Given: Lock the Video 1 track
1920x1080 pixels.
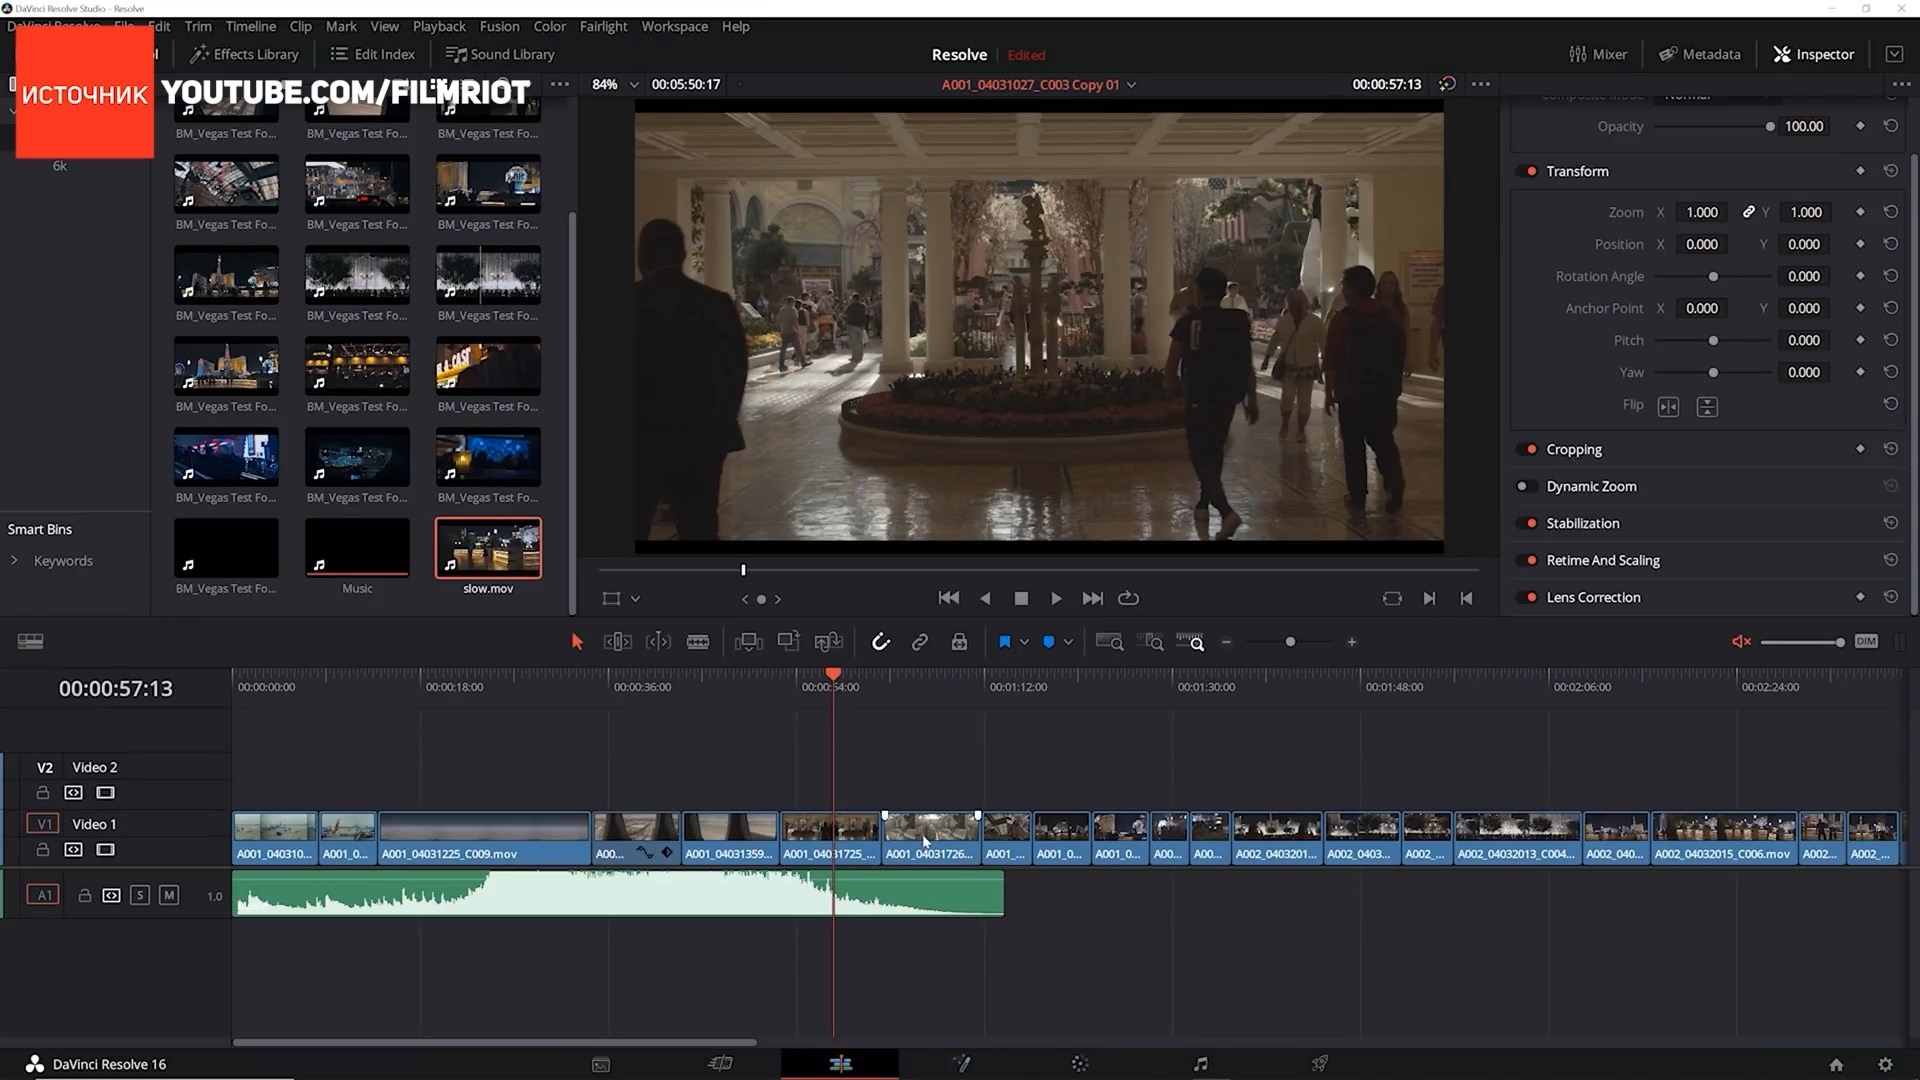Looking at the screenshot, I should tap(43, 849).
